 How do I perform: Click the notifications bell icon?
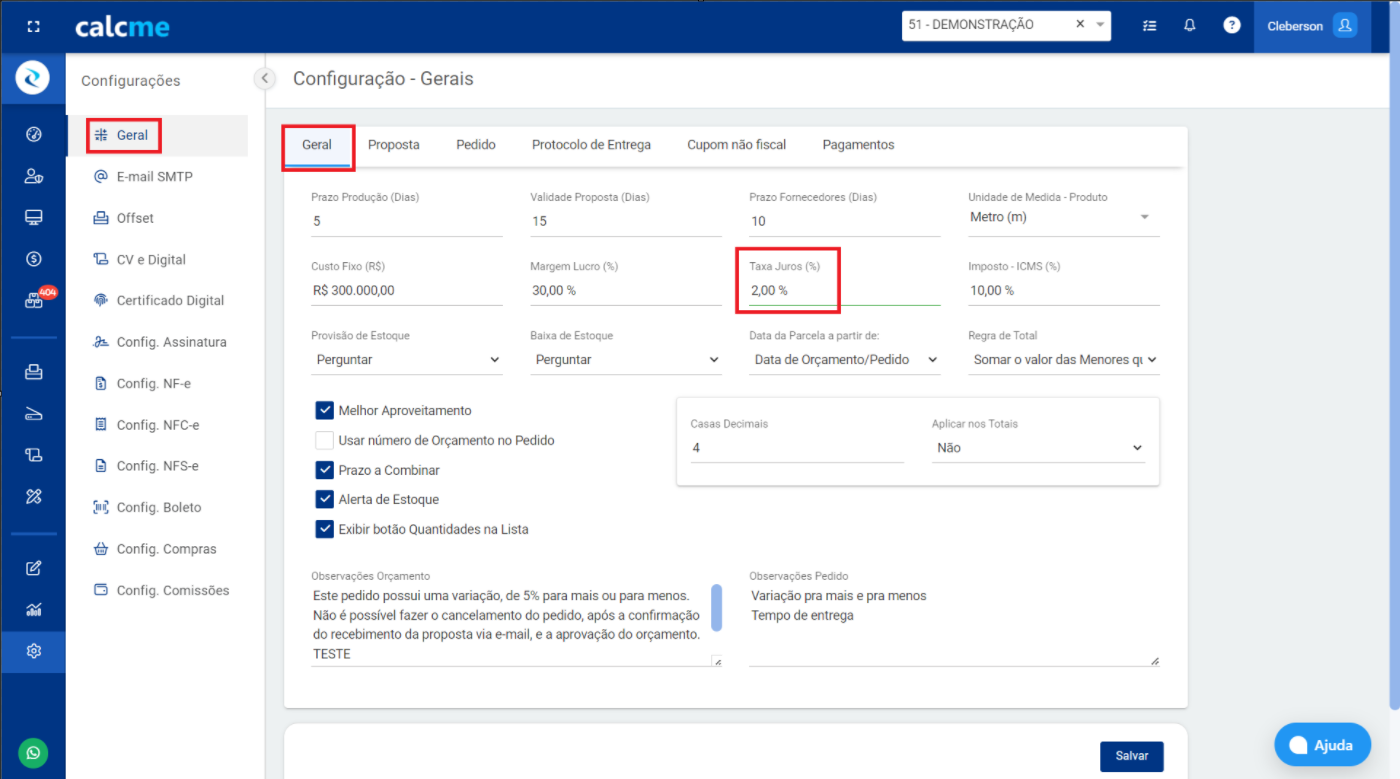[1189, 26]
